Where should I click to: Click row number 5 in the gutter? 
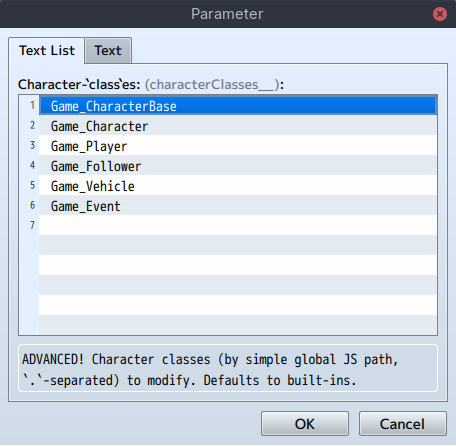point(32,185)
